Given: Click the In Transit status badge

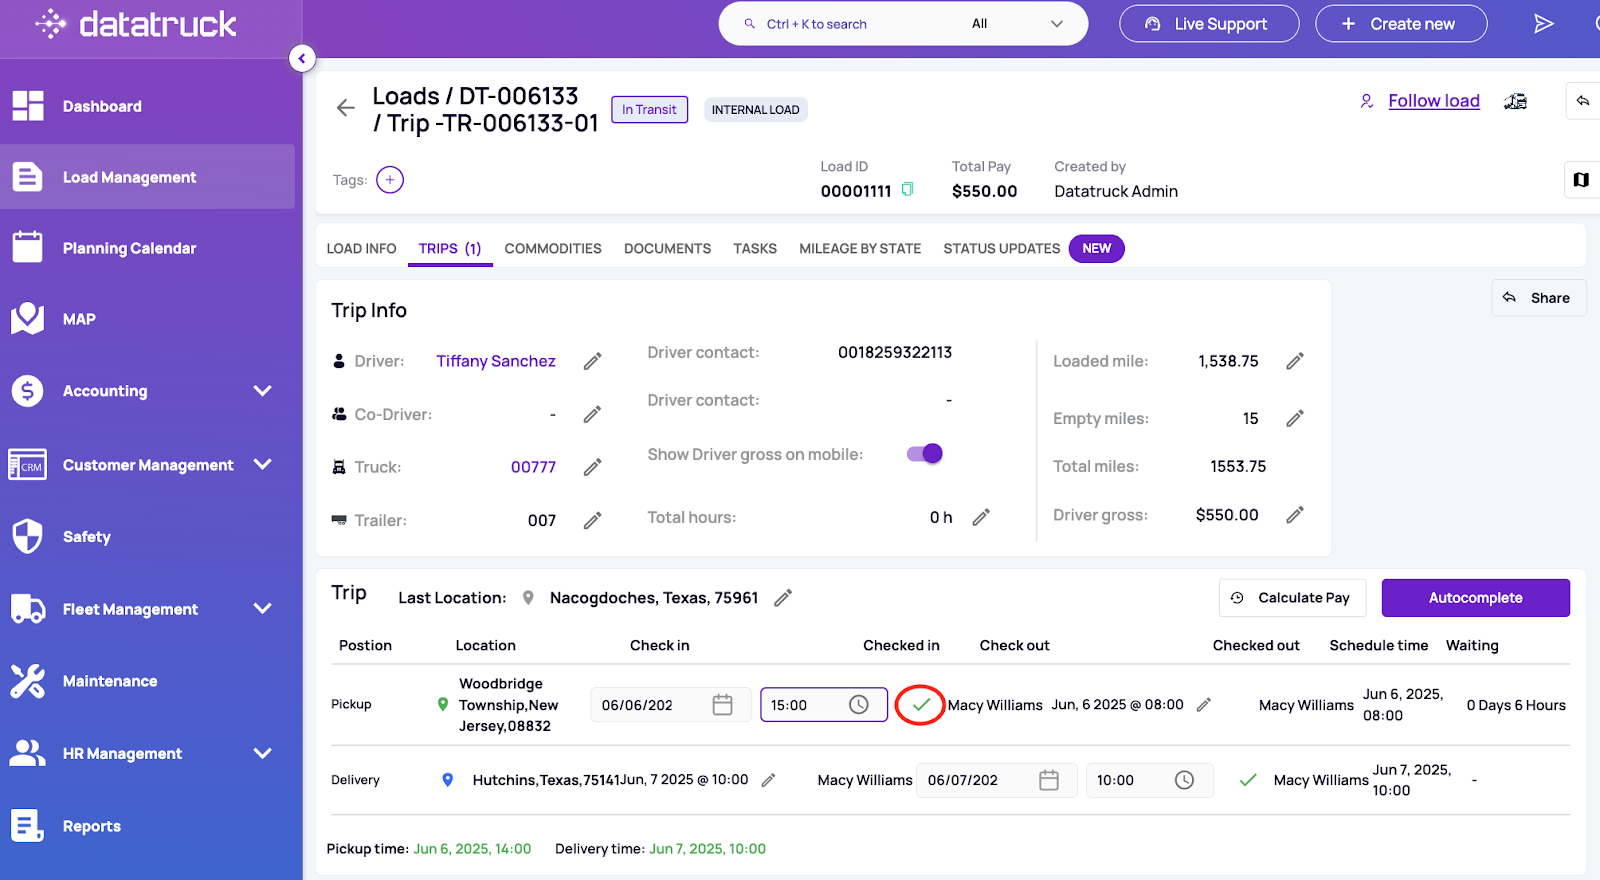Looking at the screenshot, I should 649,110.
